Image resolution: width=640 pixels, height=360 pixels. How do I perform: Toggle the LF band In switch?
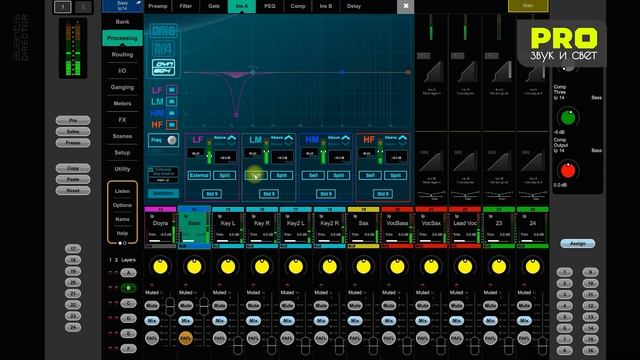pyautogui.click(x=172, y=89)
